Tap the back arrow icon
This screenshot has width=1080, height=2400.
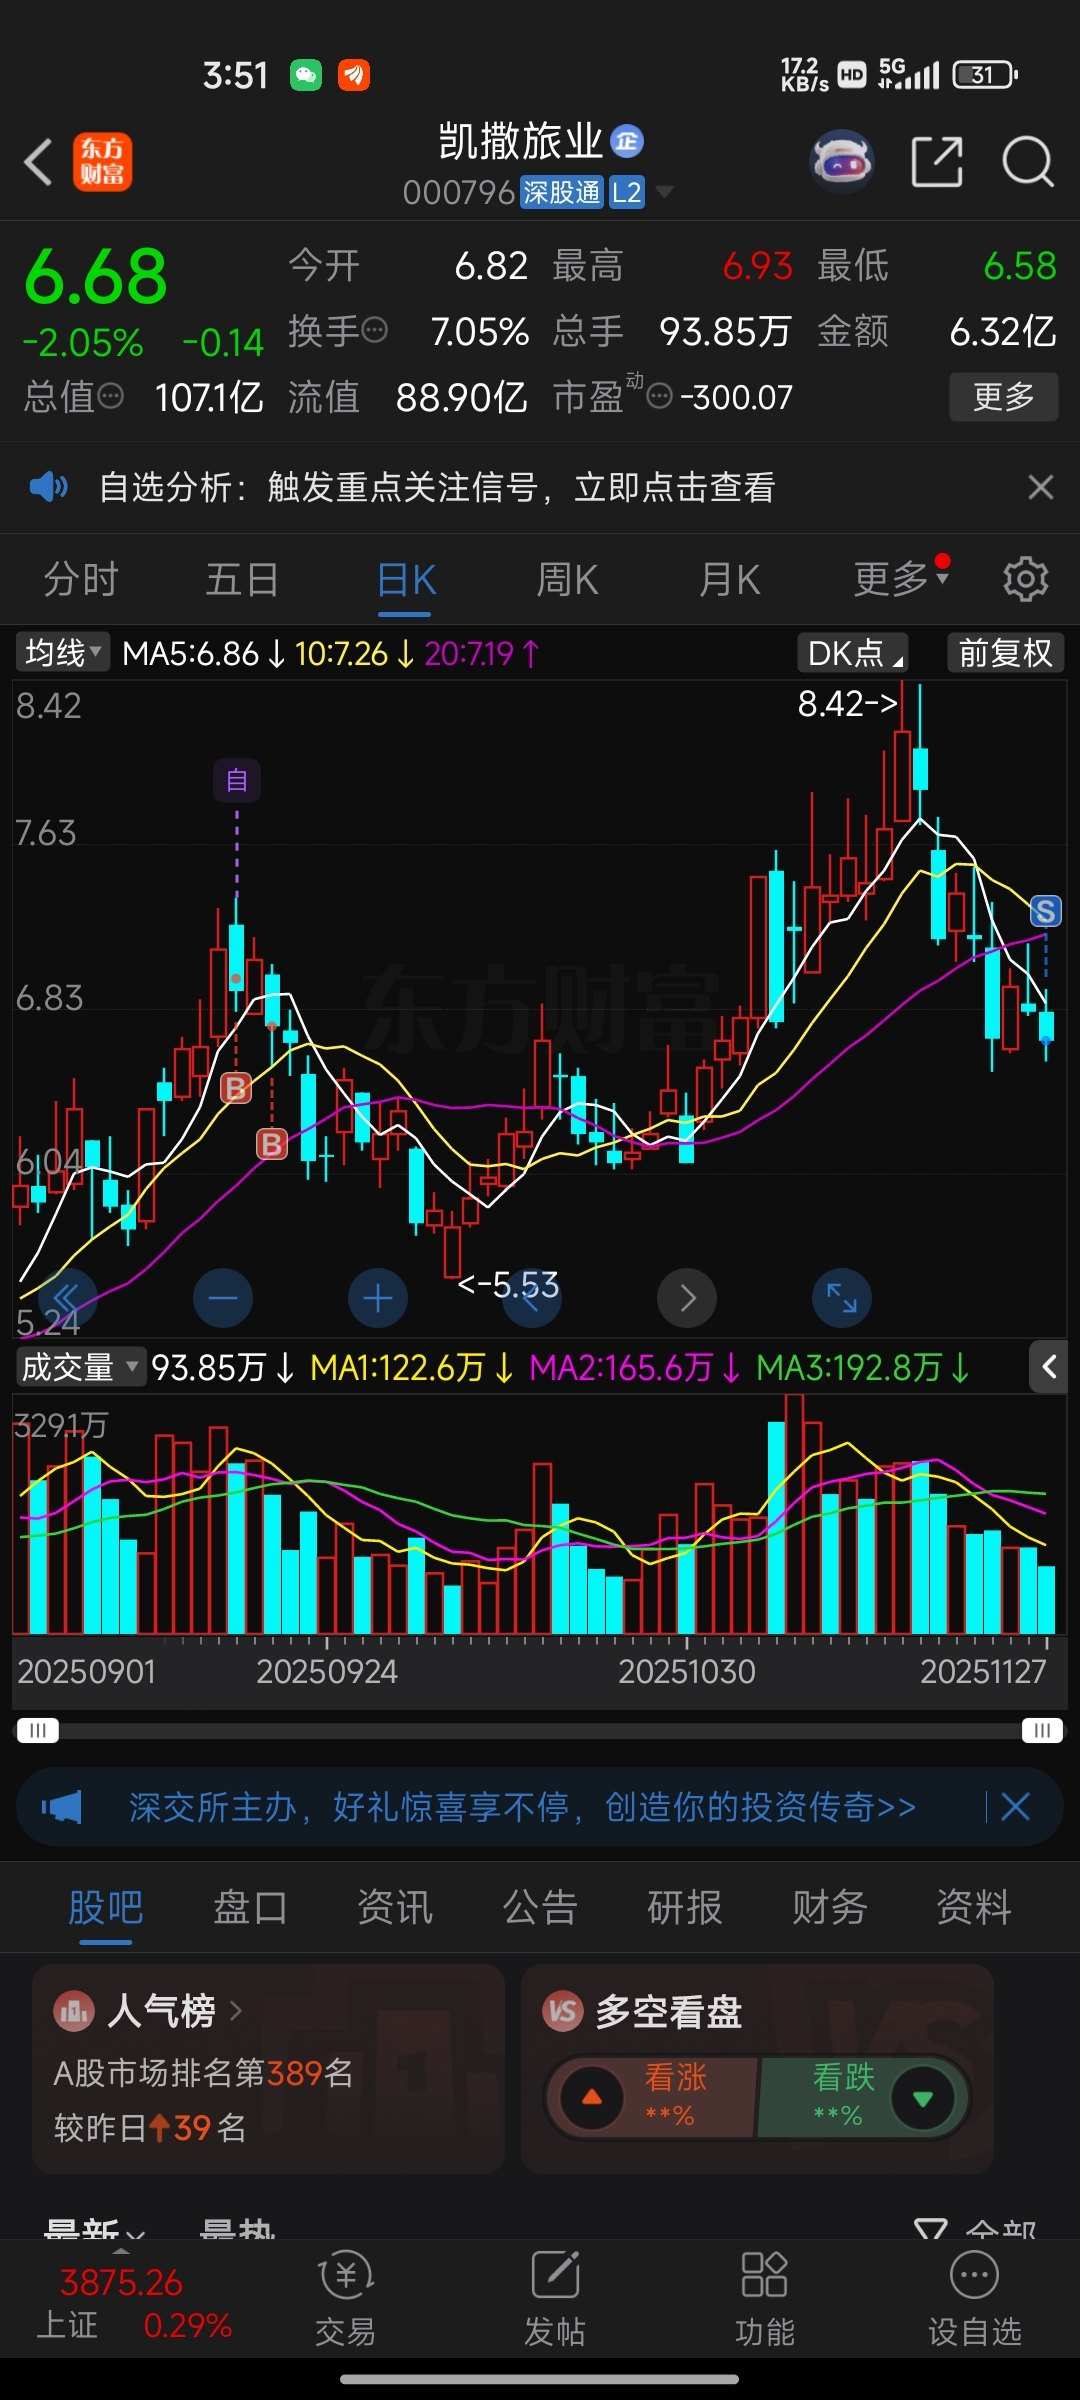(39, 162)
